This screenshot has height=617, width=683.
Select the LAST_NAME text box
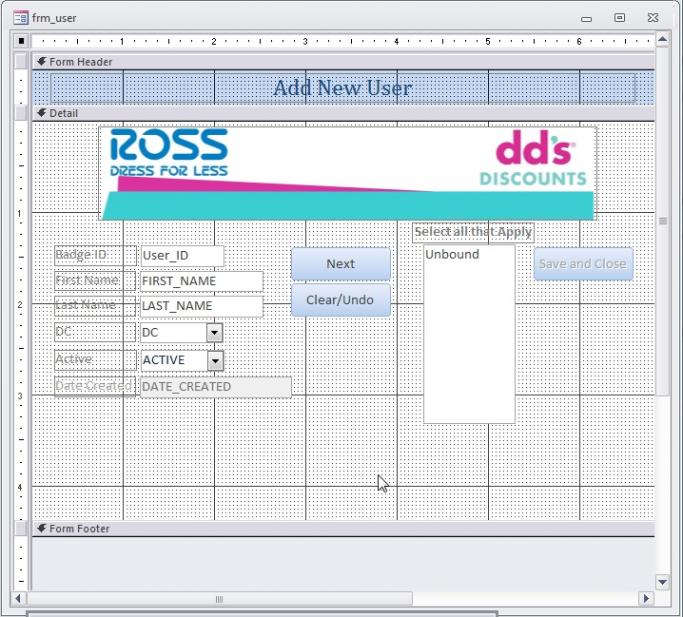click(x=202, y=306)
